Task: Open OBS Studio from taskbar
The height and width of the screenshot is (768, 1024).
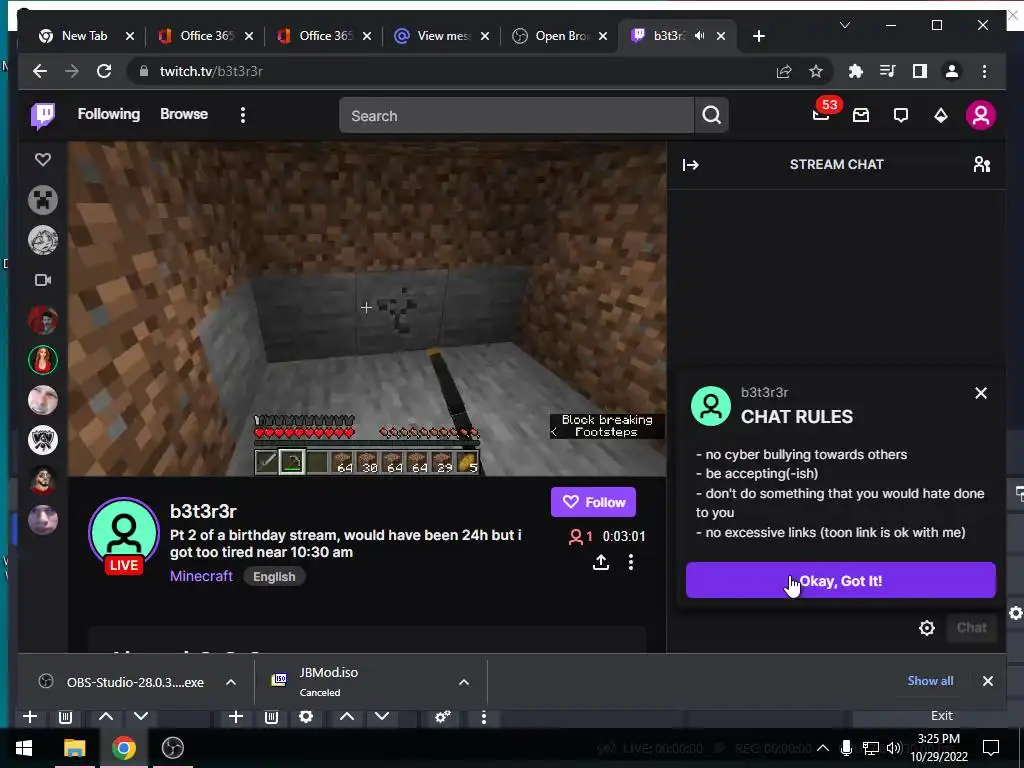Action: (172, 748)
